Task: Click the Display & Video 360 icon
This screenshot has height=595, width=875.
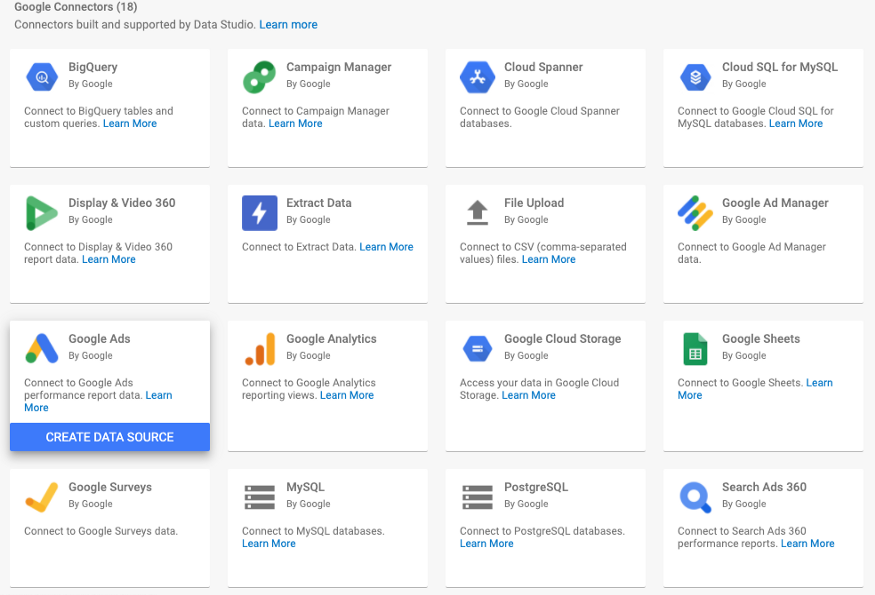Action: 42,212
